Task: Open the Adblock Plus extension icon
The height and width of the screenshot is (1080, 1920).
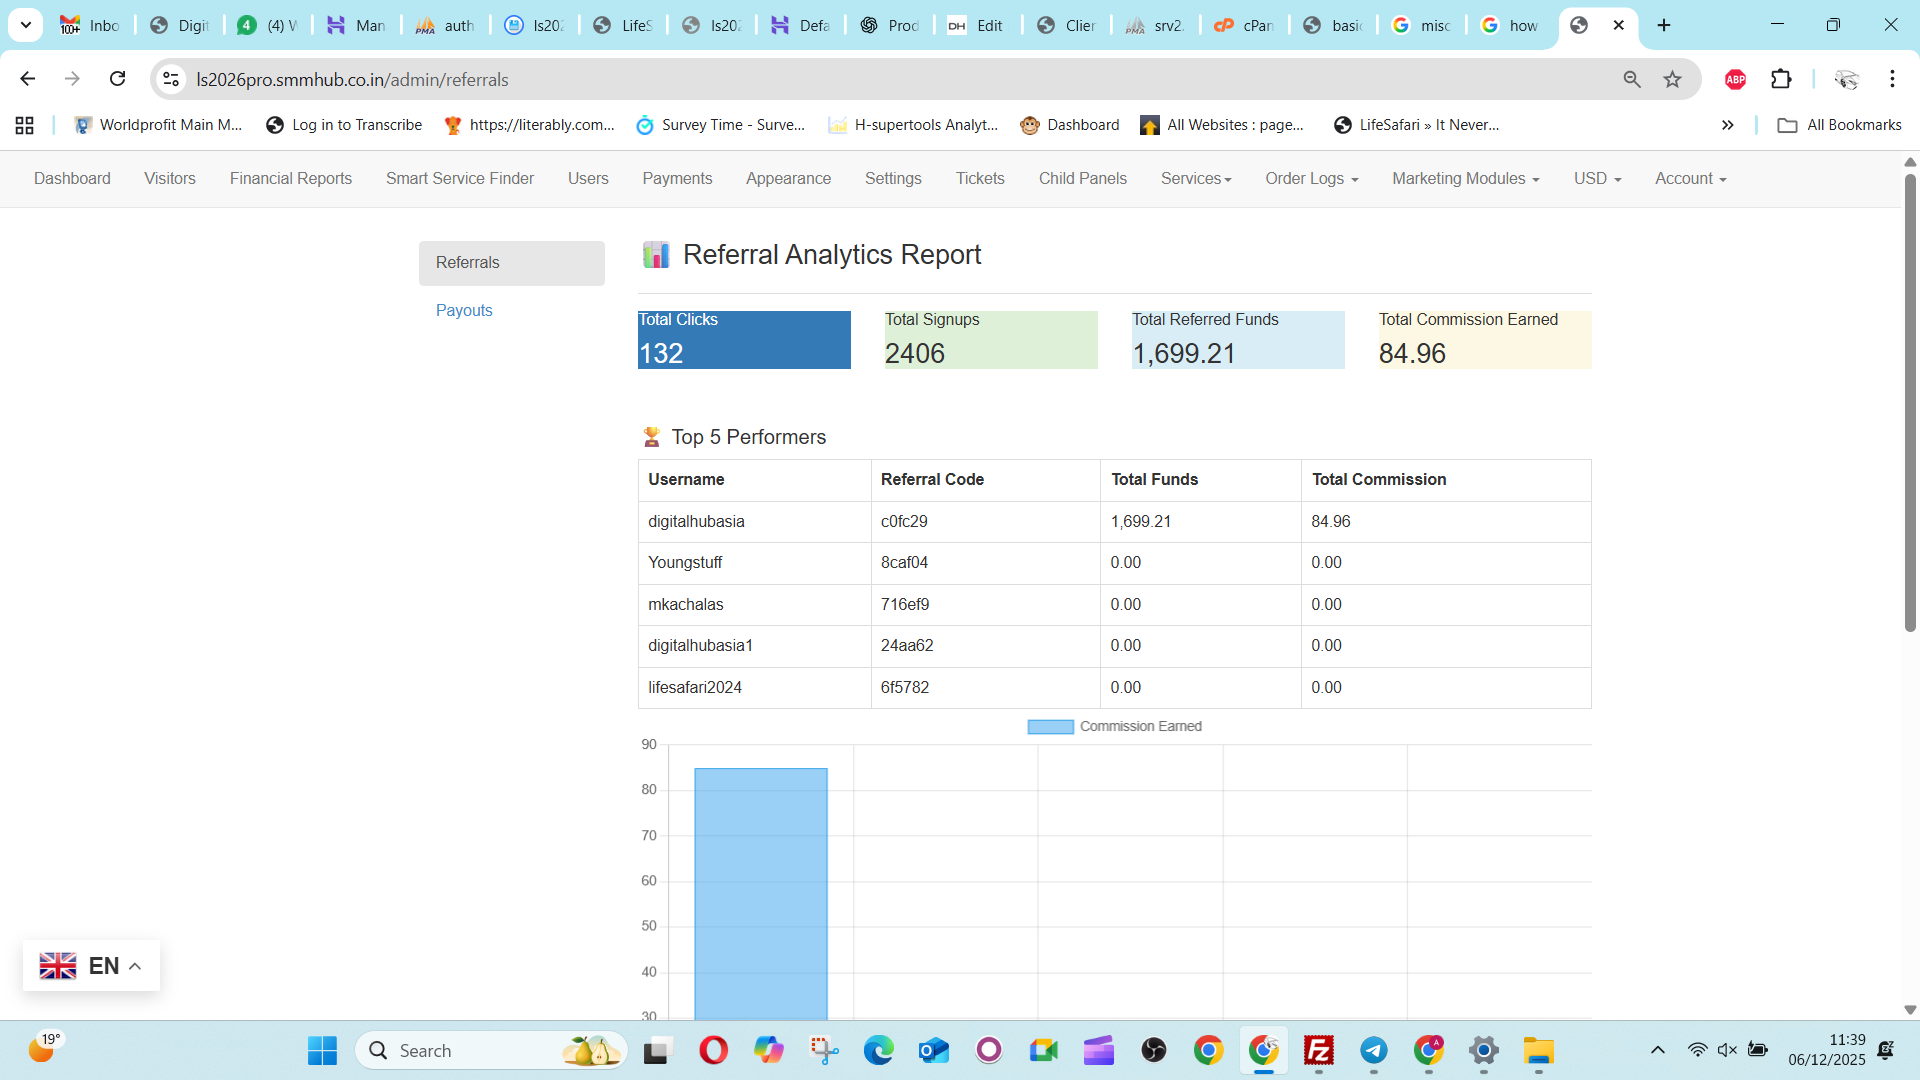Action: coord(1735,79)
